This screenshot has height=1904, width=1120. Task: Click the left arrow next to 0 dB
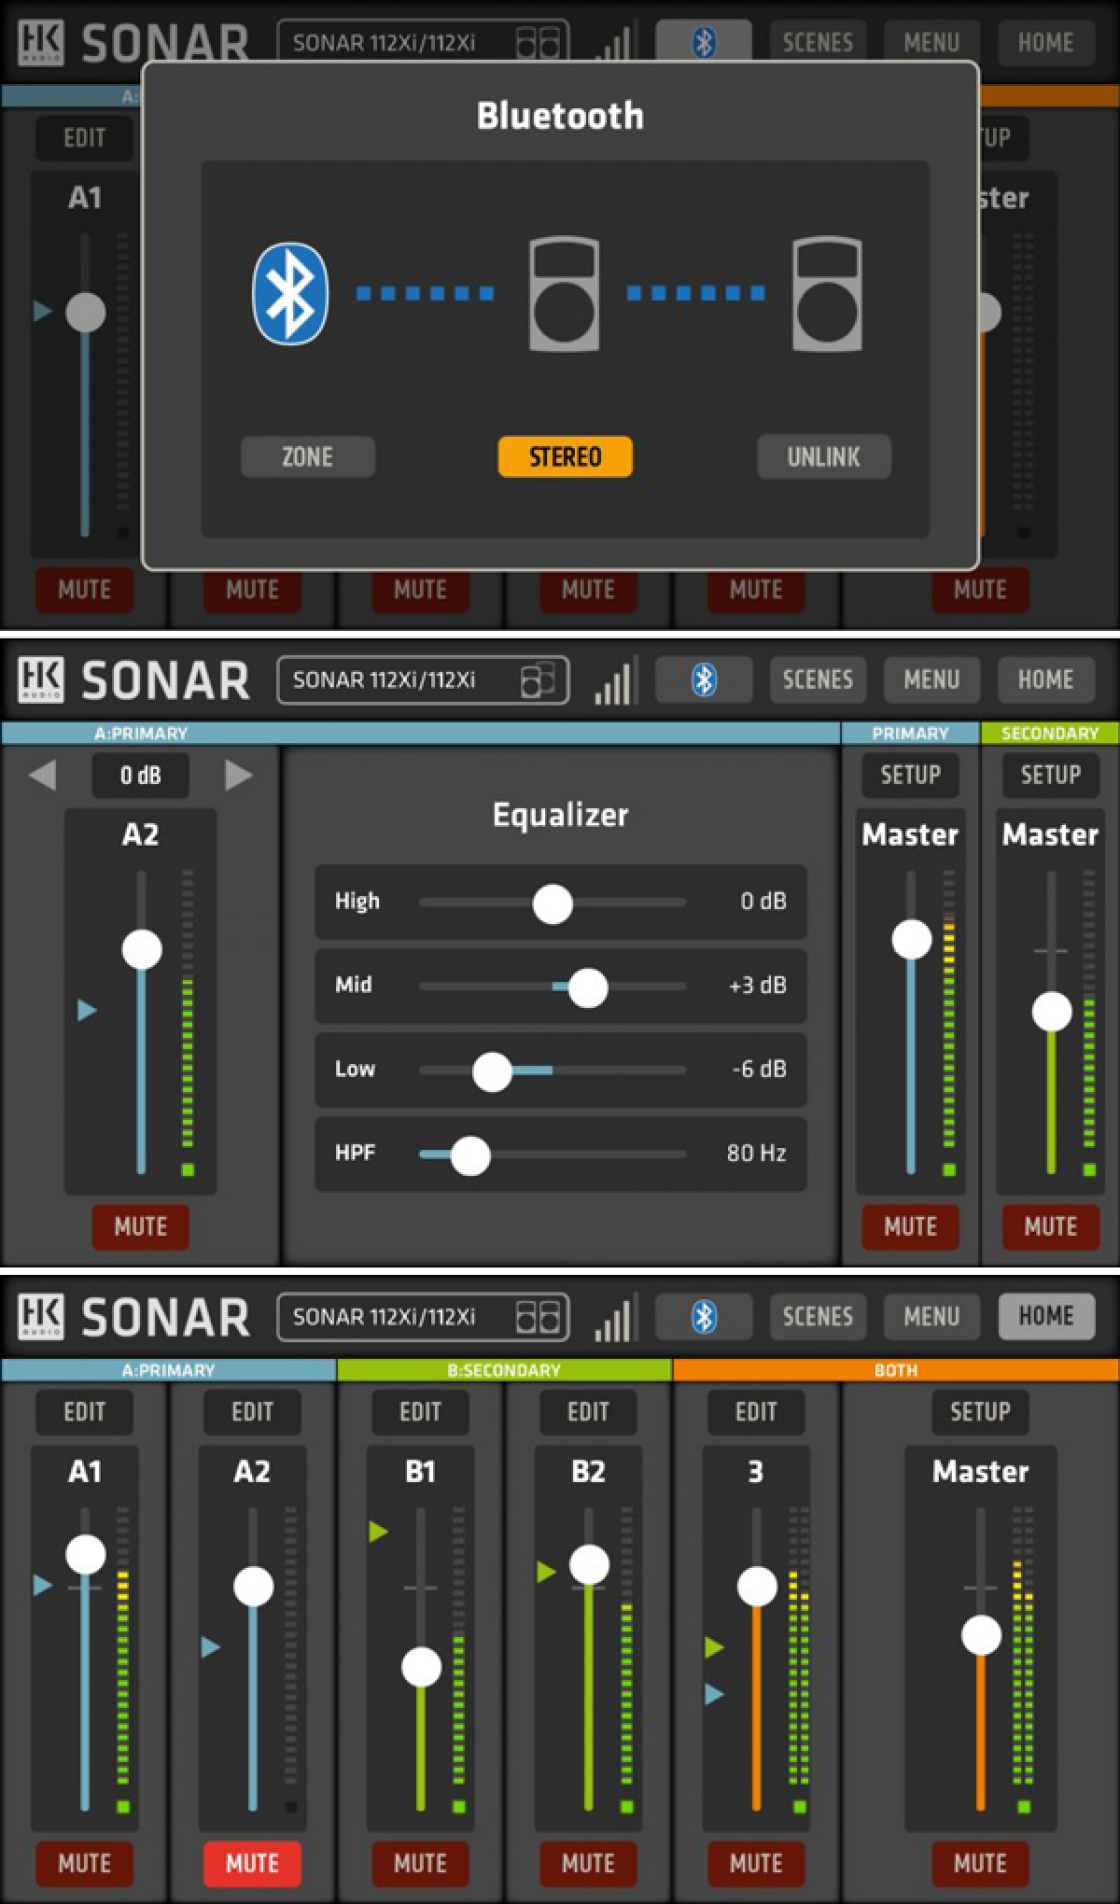coord(42,774)
